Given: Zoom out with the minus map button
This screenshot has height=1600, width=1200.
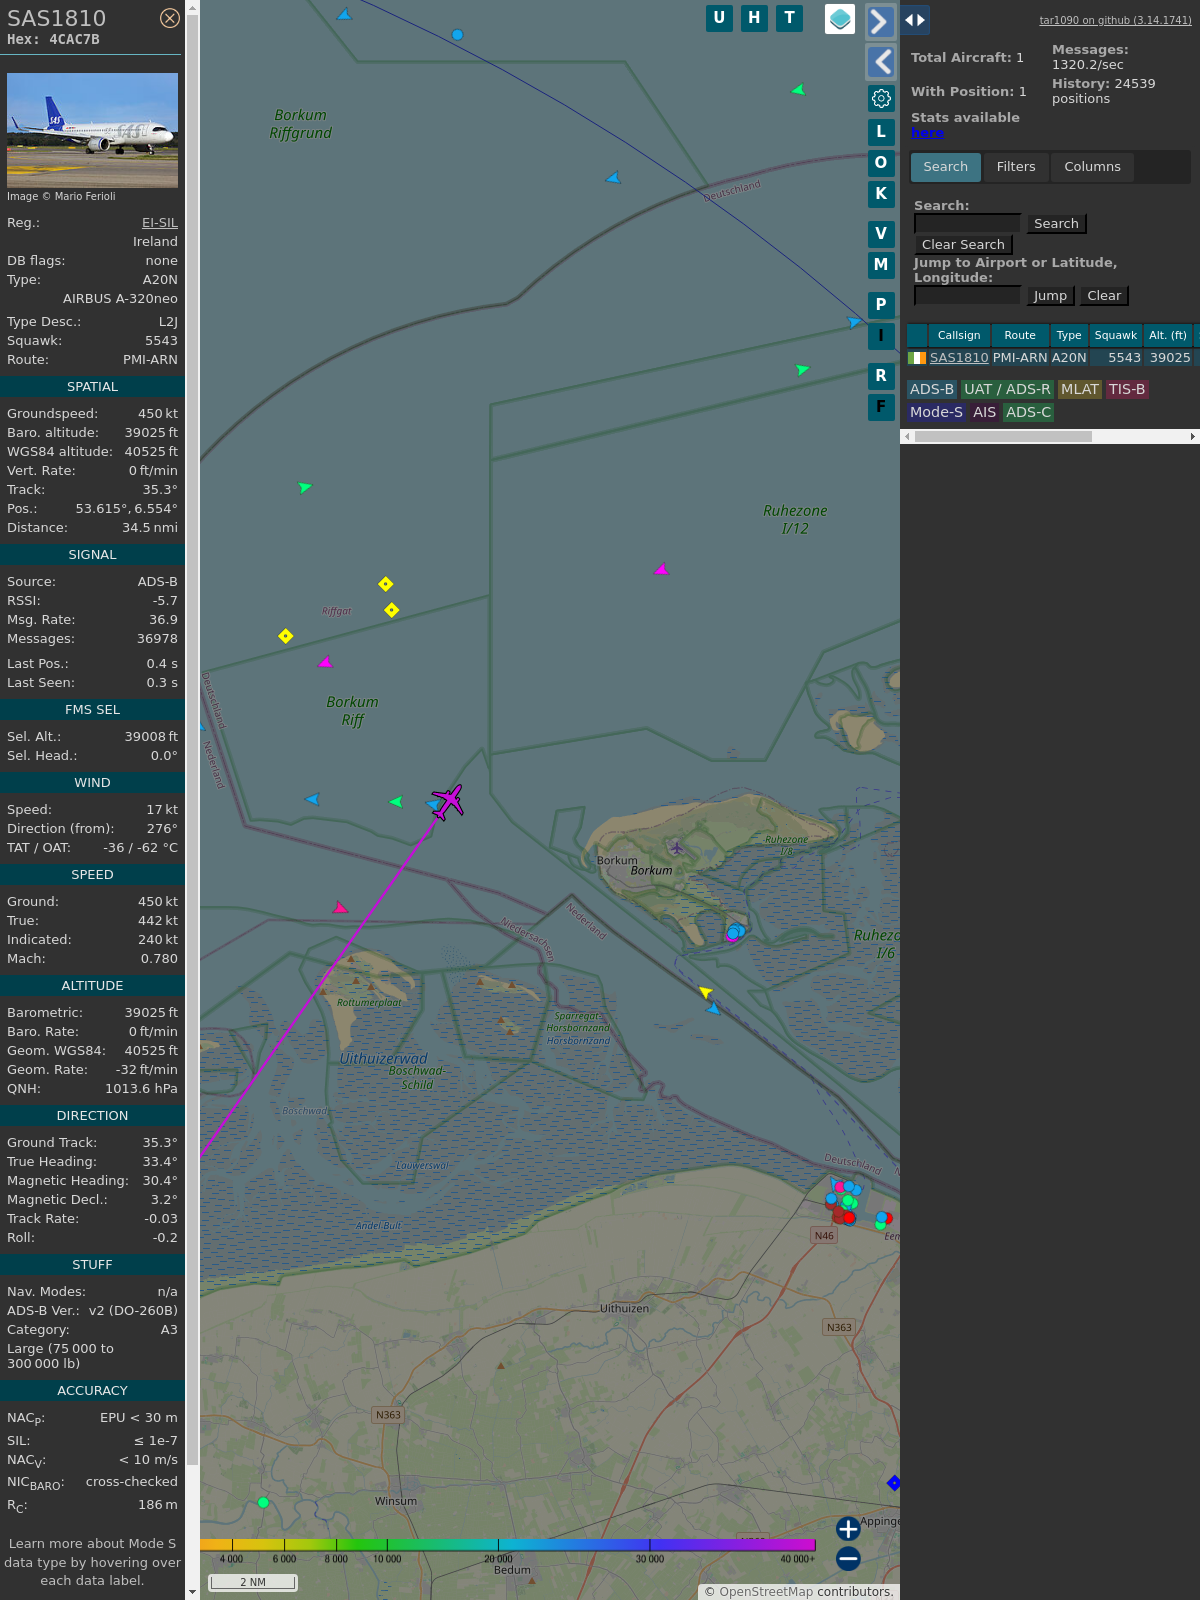Looking at the screenshot, I should (848, 1558).
